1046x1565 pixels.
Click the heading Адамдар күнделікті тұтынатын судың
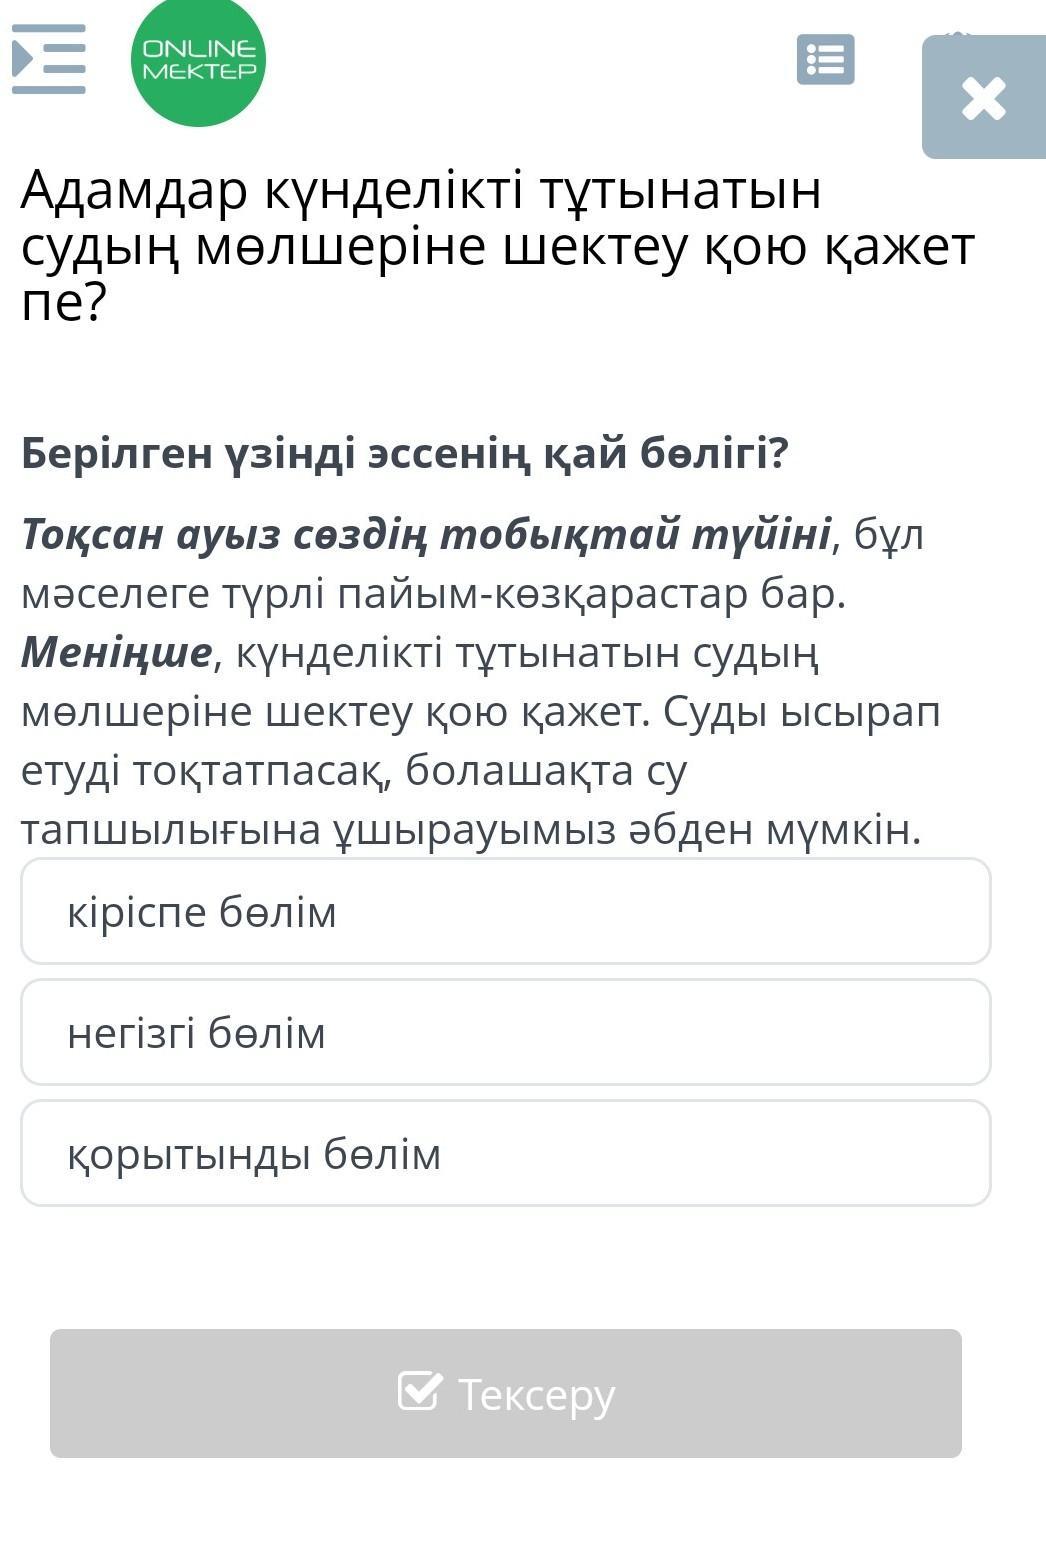point(420,218)
